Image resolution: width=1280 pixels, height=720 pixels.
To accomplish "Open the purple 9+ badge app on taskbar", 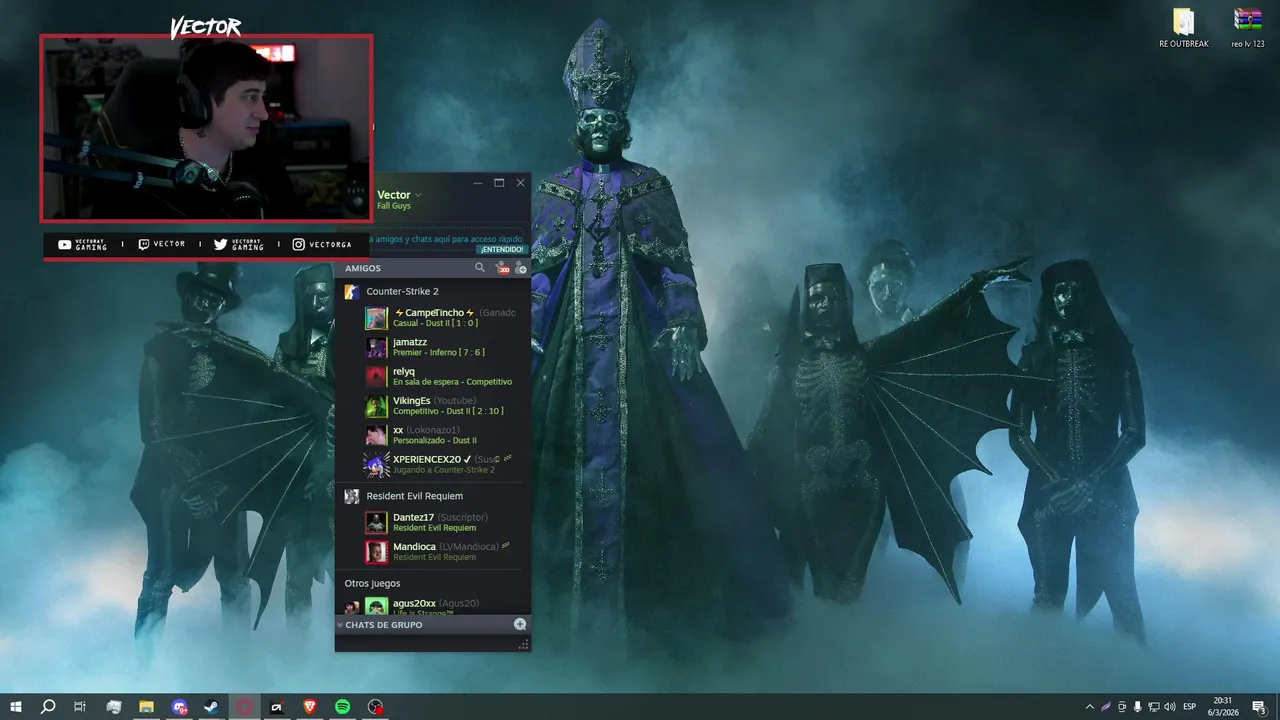I will point(179,707).
